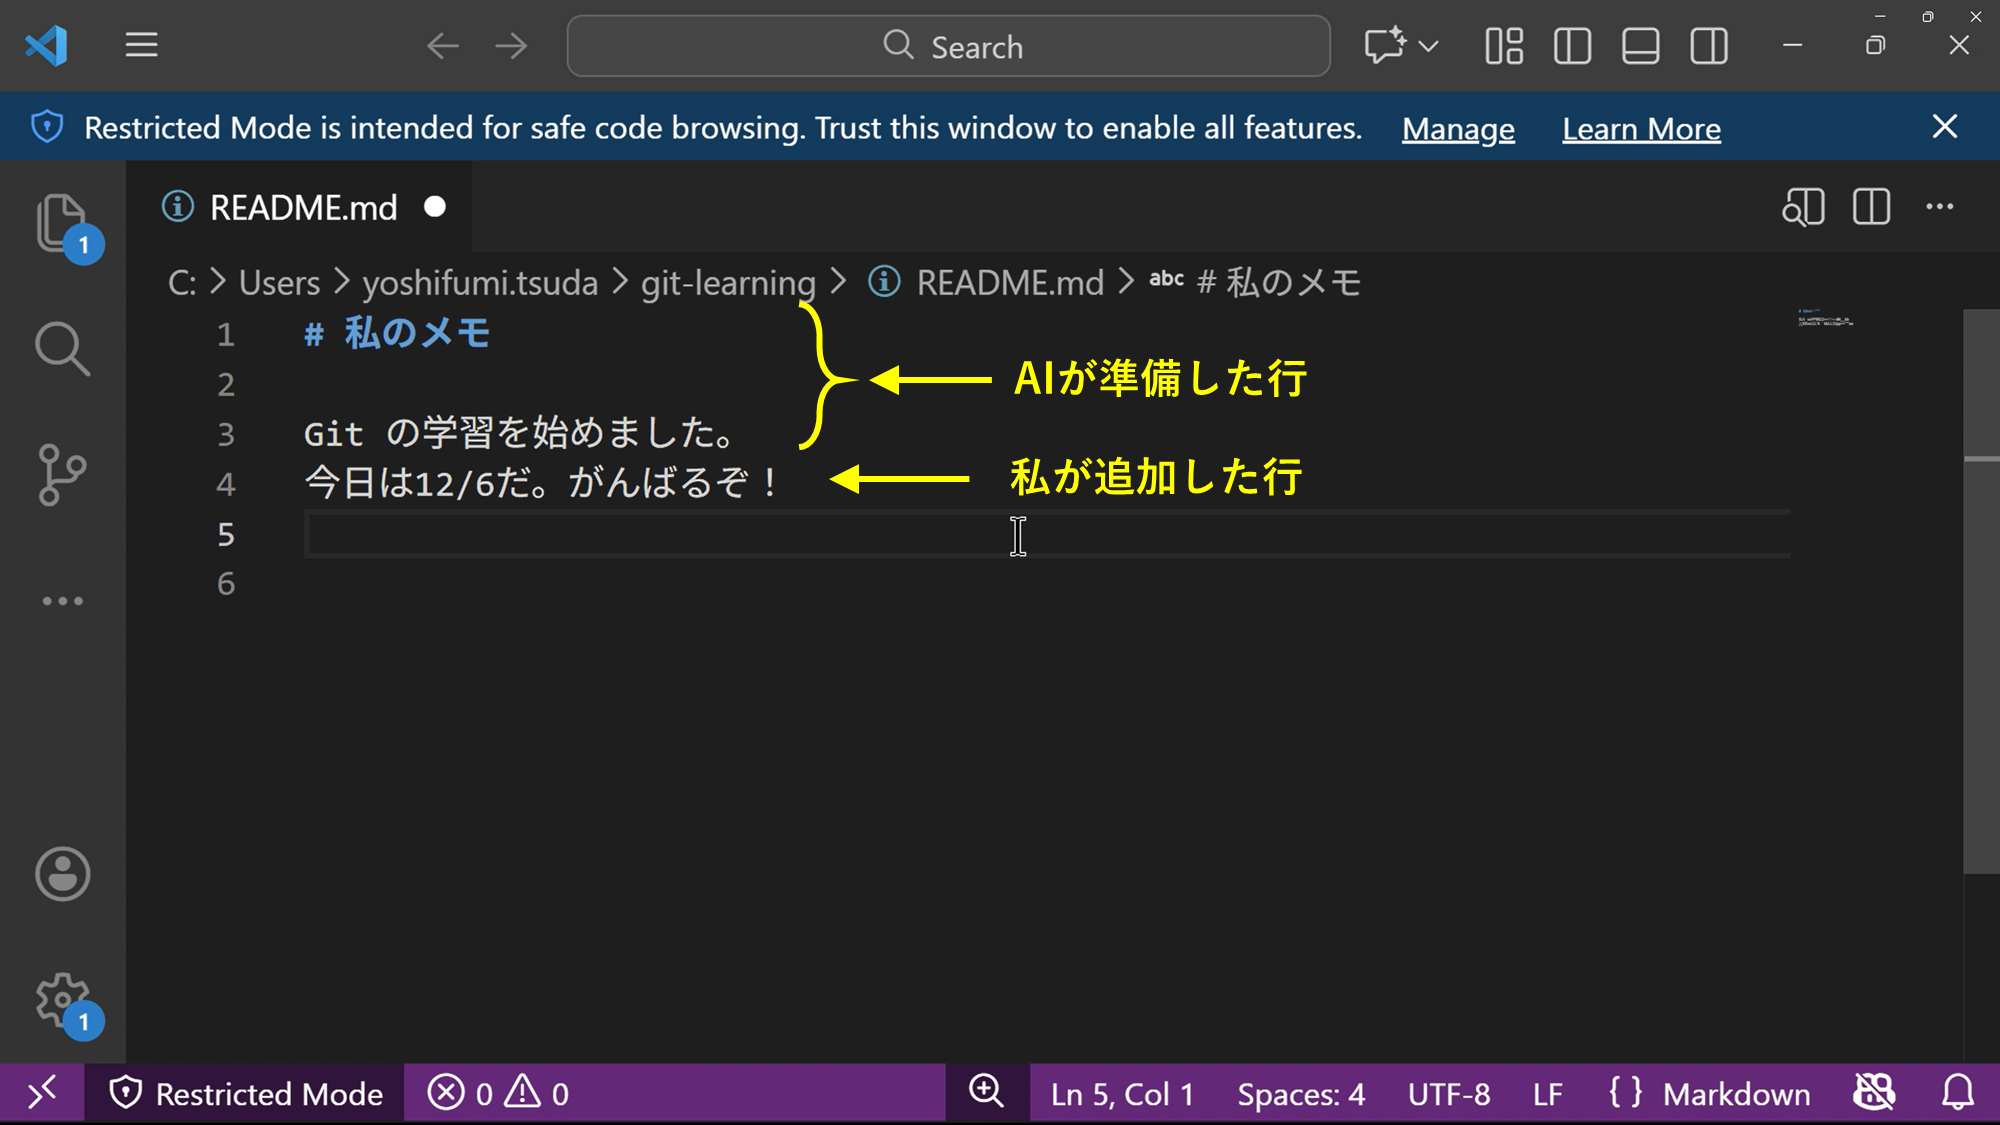Open the Explorer view in activity bar
The width and height of the screenshot is (2000, 1125).
pyautogui.click(x=62, y=222)
